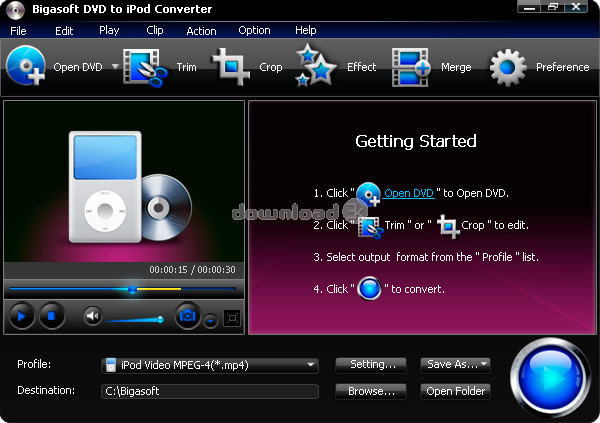The width and height of the screenshot is (600, 423).
Task: Click the yellow trimmed segment on seek bar
Action: (159, 289)
